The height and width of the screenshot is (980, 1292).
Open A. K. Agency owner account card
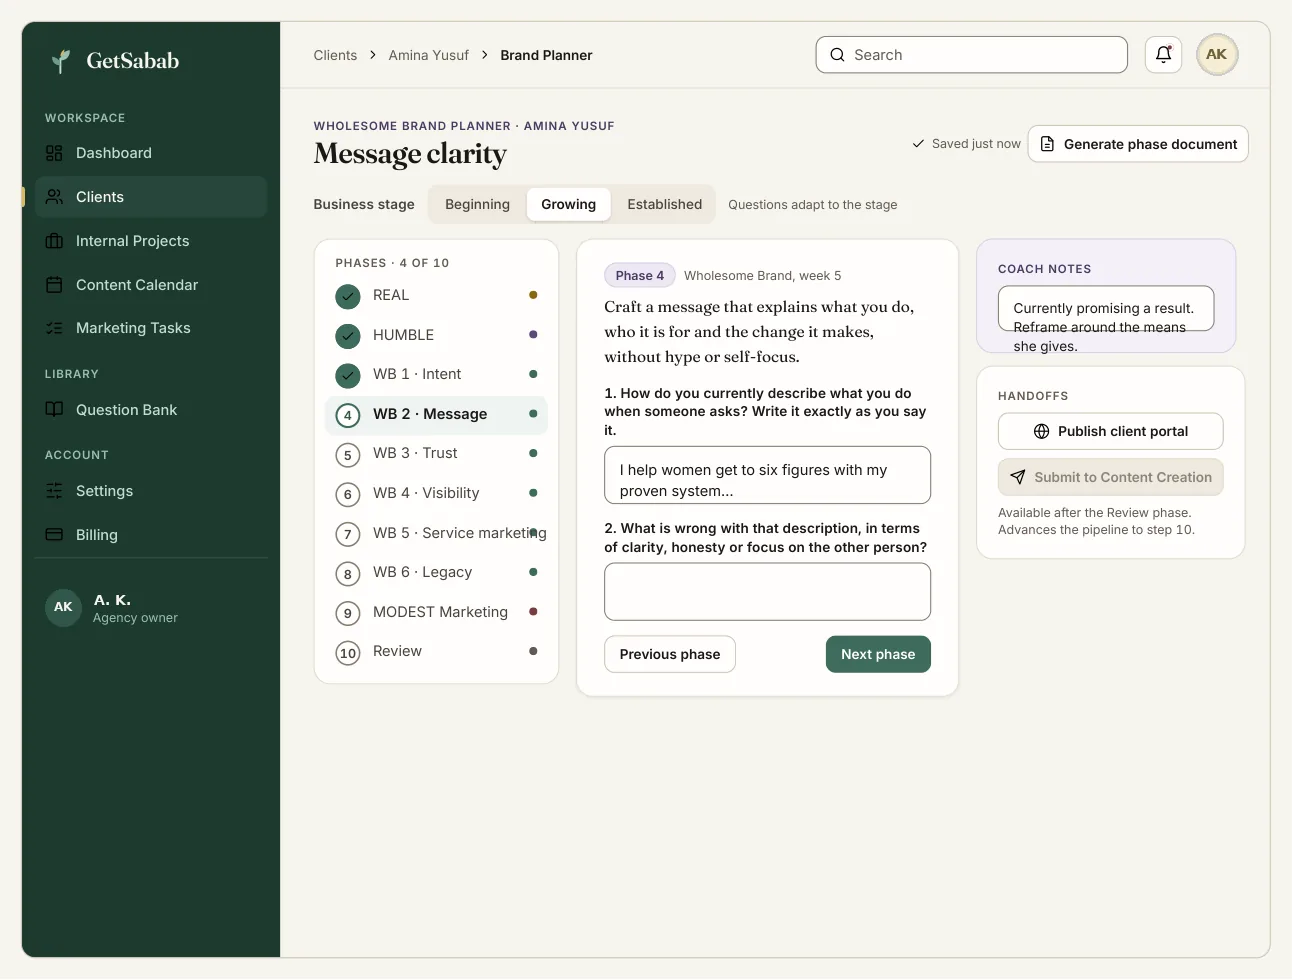click(x=151, y=607)
